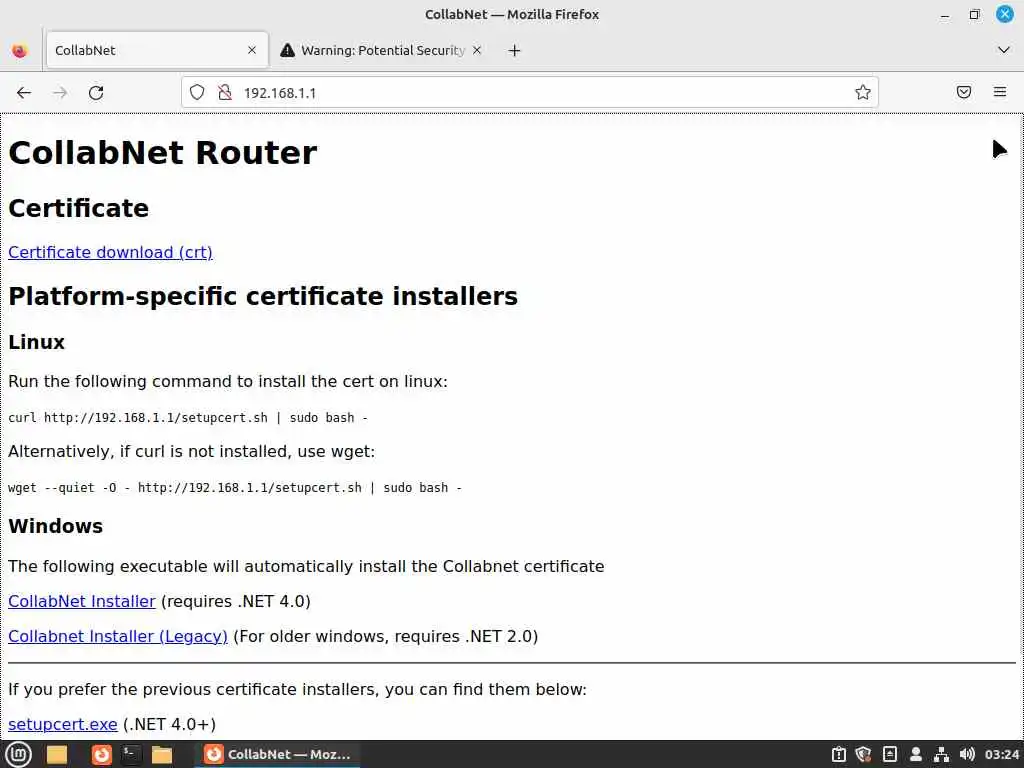Click the user account tray icon
1024x768 pixels.
point(916,754)
